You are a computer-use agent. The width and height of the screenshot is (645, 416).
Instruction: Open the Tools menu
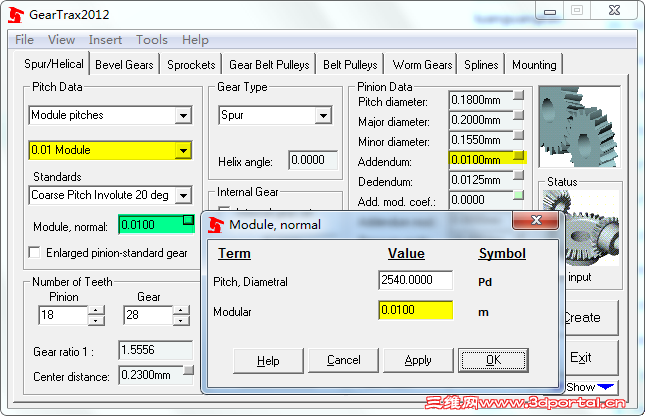pyautogui.click(x=152, y=40)
